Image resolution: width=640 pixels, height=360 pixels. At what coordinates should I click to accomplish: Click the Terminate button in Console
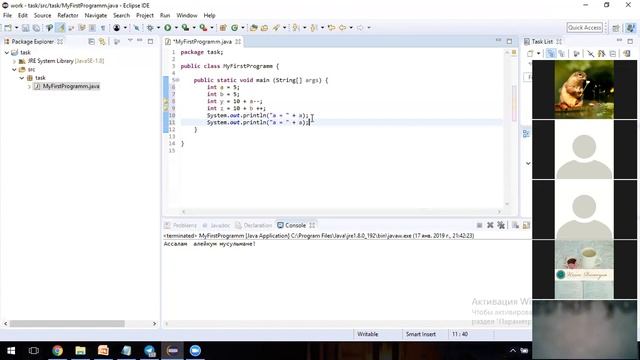pyautogui.click(x=480, y=225)
